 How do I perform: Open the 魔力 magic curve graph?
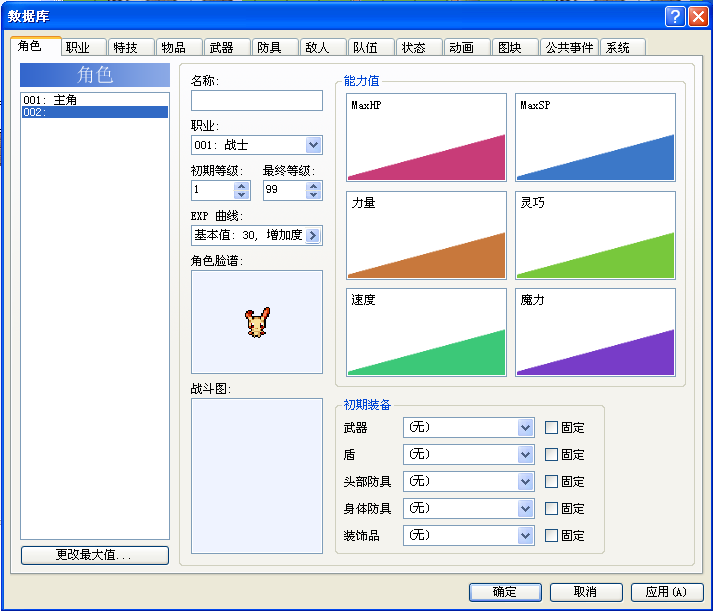(595, 332)
